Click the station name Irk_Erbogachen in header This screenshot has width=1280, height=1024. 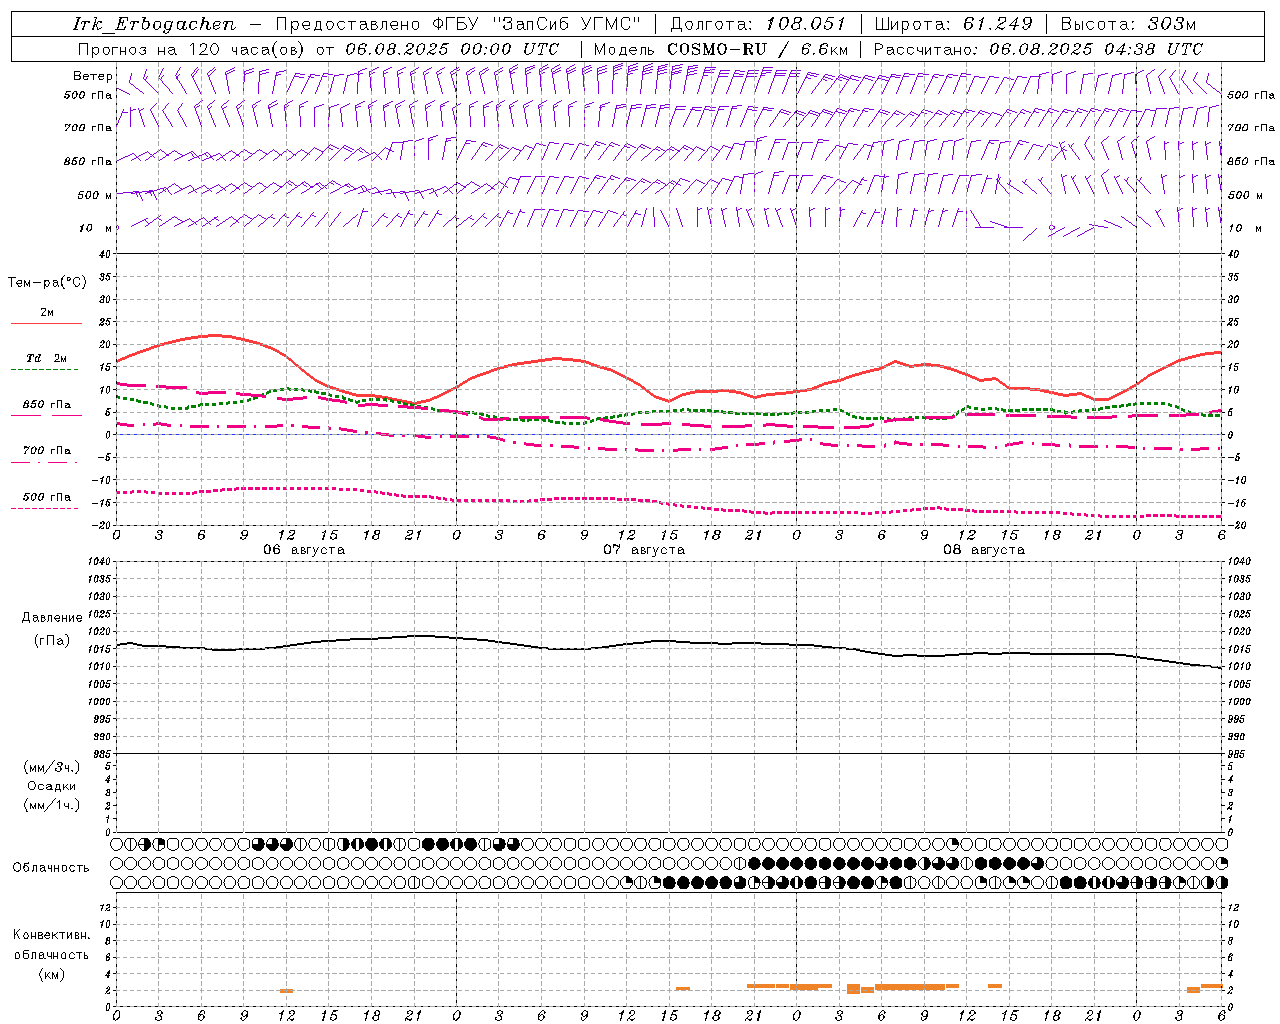[x=154, y=24]
